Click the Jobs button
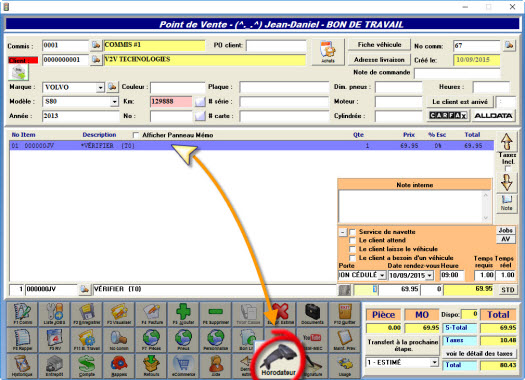Screen dimensions: 525x380 [506, 230]
